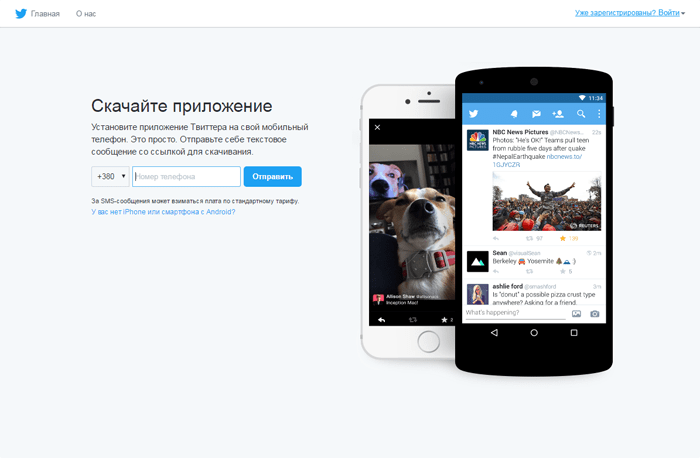Tap the search magnifier icon on Android phone
The image size is (700, 458).
(581, 114)
